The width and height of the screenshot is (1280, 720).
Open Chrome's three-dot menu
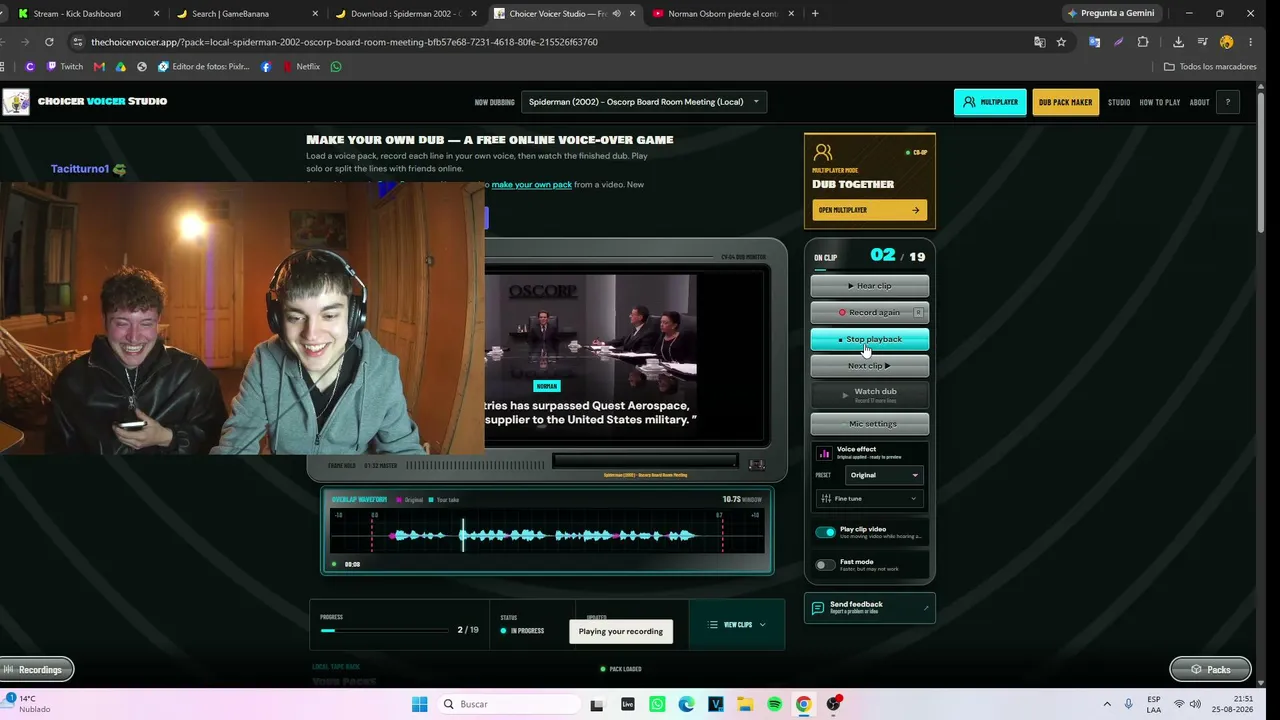click(1251, 42)
